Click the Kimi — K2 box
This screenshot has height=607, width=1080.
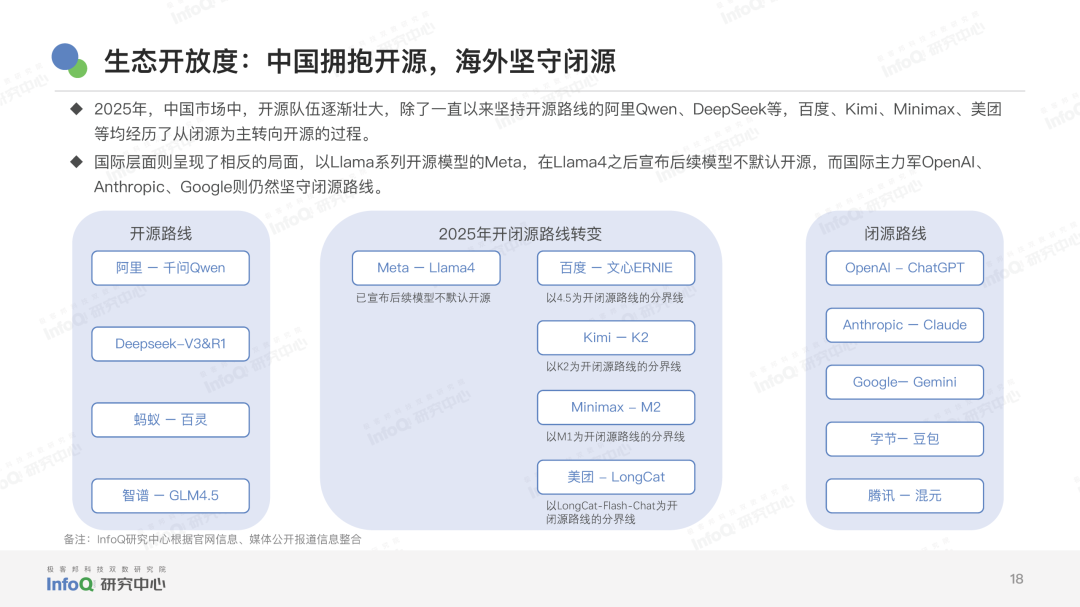616,338
